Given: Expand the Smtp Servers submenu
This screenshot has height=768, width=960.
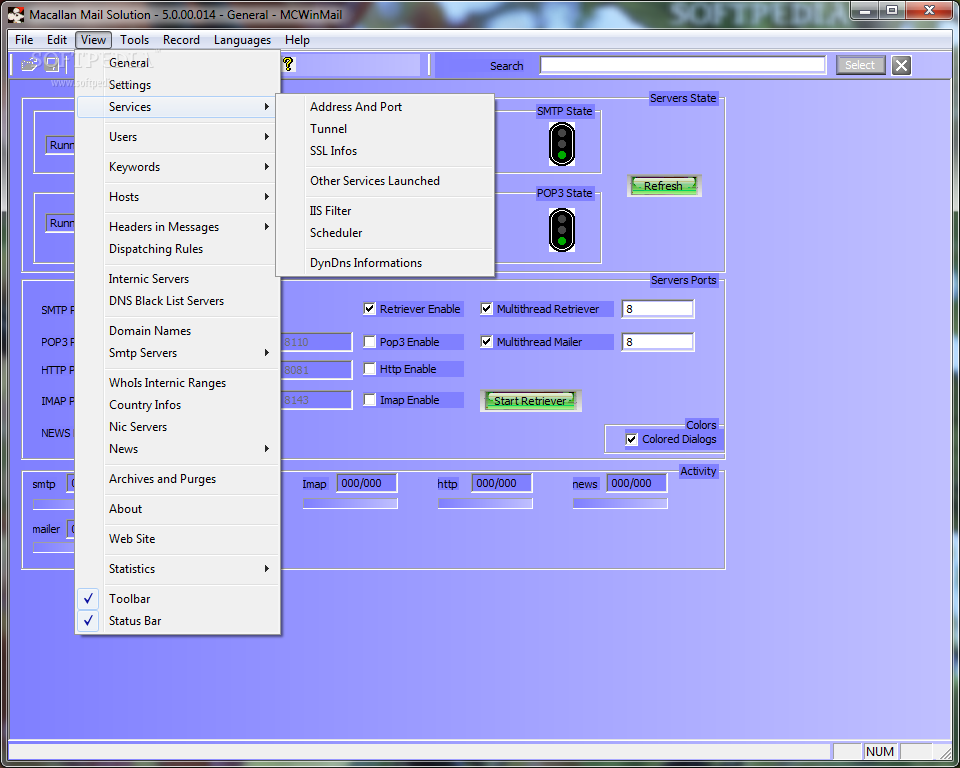Looking at the screenshot, I should click(x=178, y=353).
